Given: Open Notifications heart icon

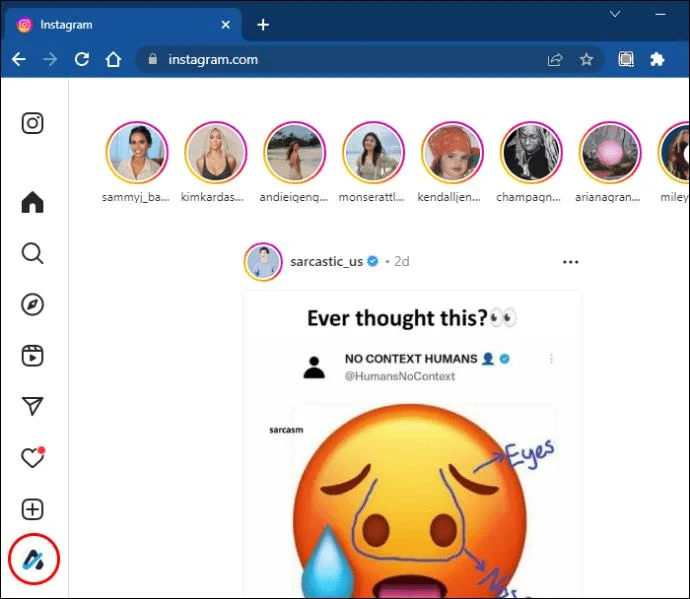Looking at the screenshot, I should 33,458.
